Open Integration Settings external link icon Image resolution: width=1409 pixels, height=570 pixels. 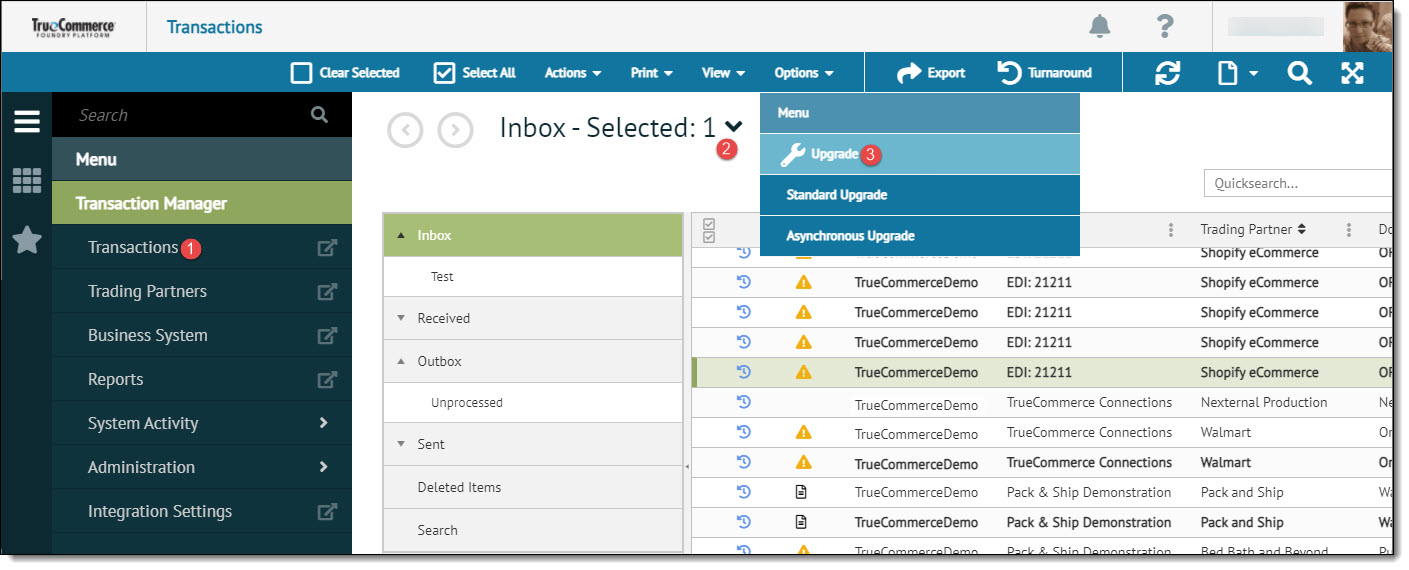click(x=327, y=512)
